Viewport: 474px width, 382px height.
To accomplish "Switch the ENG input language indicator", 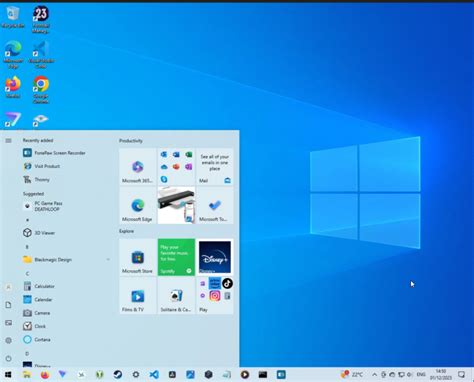I will click(421, 375).
